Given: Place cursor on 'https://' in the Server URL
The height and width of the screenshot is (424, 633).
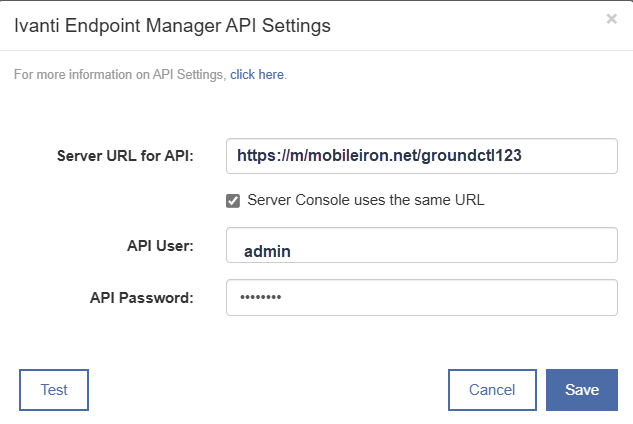Looking at the screenshot, I should point(262,156).
